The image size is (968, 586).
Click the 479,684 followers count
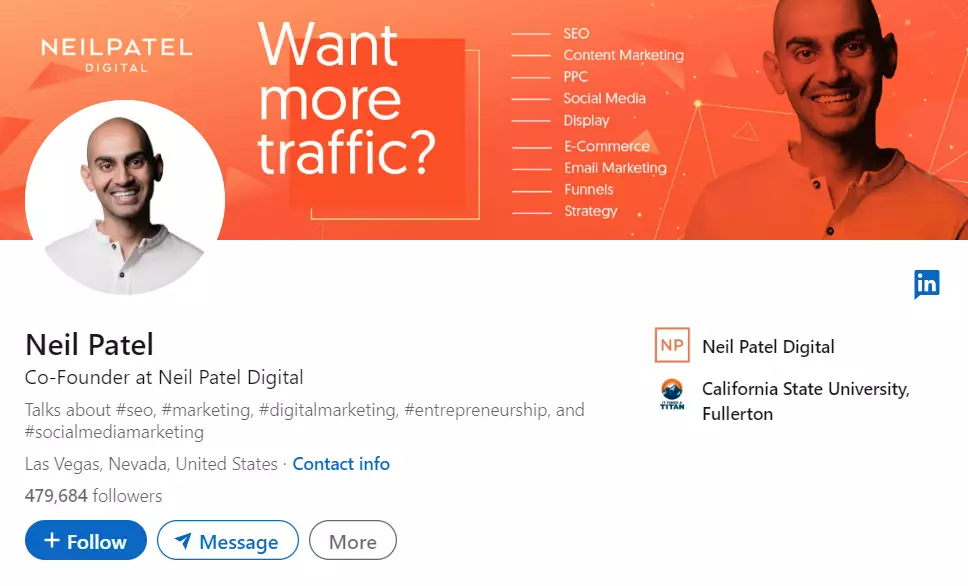tap(93, 496)
